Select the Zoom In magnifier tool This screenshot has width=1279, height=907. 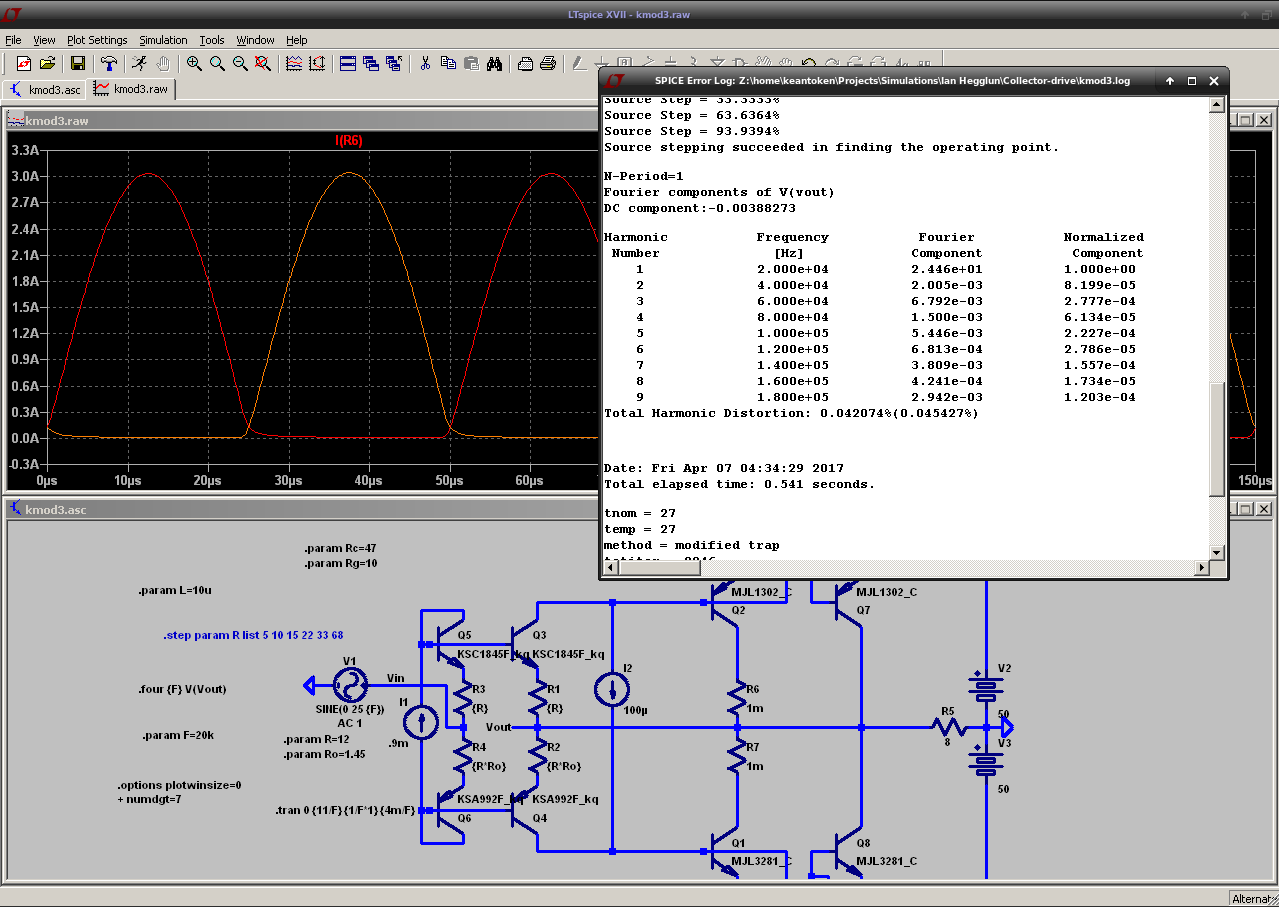point(194,63)
